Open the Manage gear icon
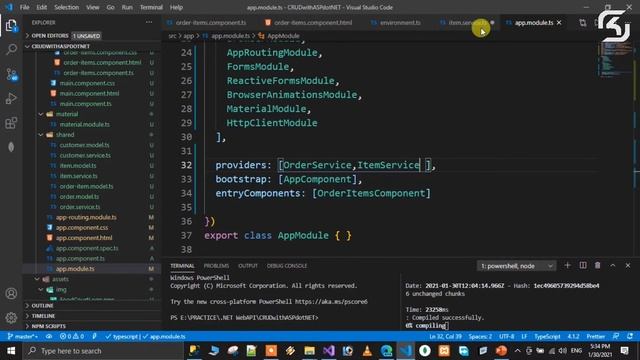 (11, 318)
